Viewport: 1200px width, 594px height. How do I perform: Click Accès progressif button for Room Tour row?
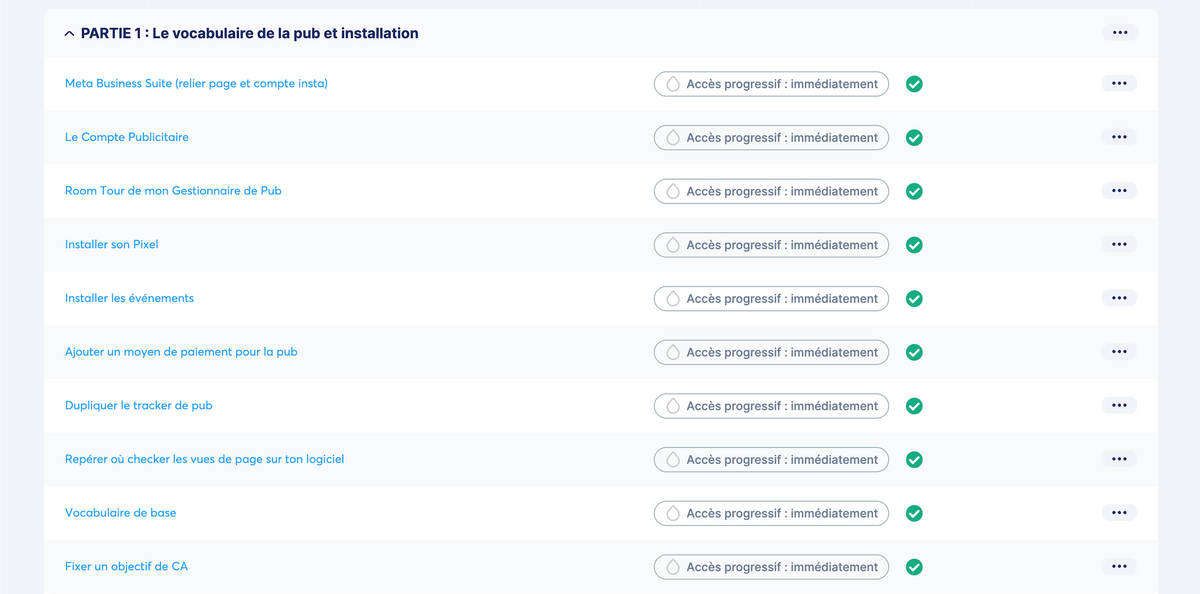pos(771,191)
